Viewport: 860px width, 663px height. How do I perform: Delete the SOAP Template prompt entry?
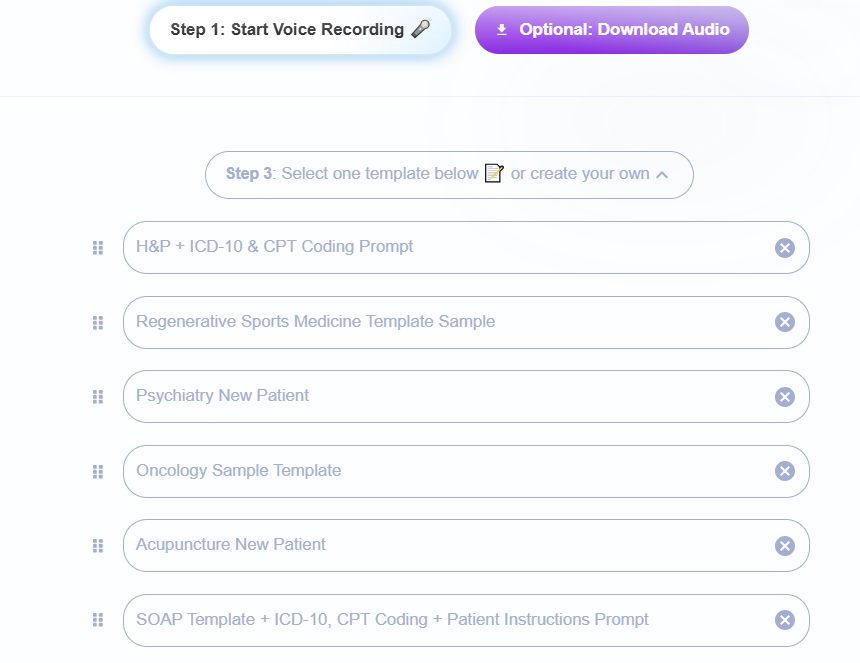click(x=785, y=620)
